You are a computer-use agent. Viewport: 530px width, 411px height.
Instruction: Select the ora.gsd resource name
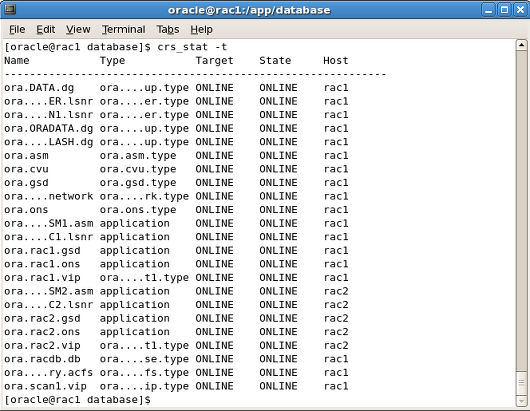(x=26, y=183)
